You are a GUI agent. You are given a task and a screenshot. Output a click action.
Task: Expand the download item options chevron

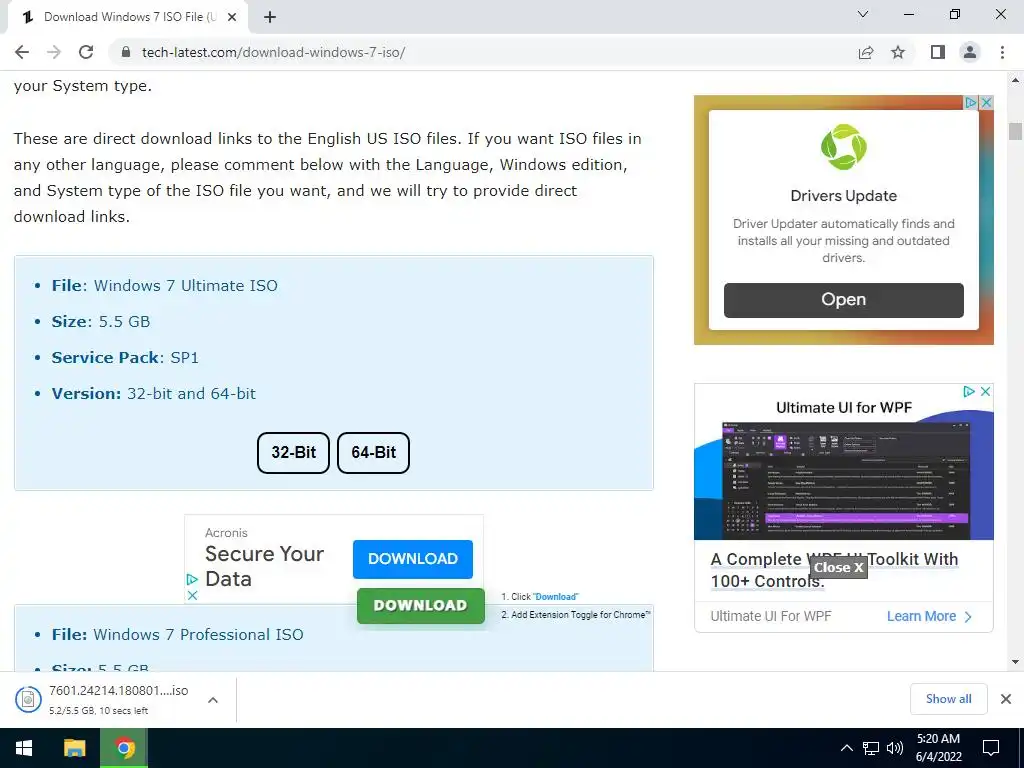[213, 700]
